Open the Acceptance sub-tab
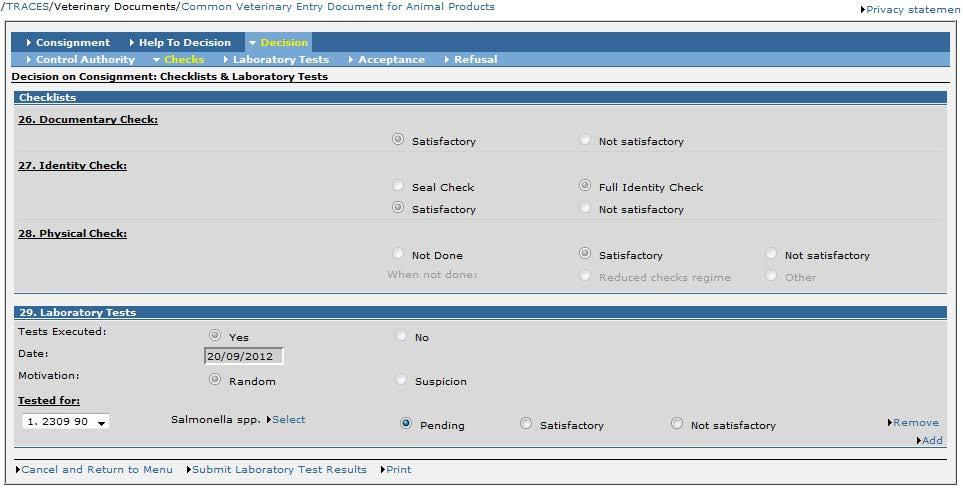This screenshot has width=963, height=488. point(386,60)
